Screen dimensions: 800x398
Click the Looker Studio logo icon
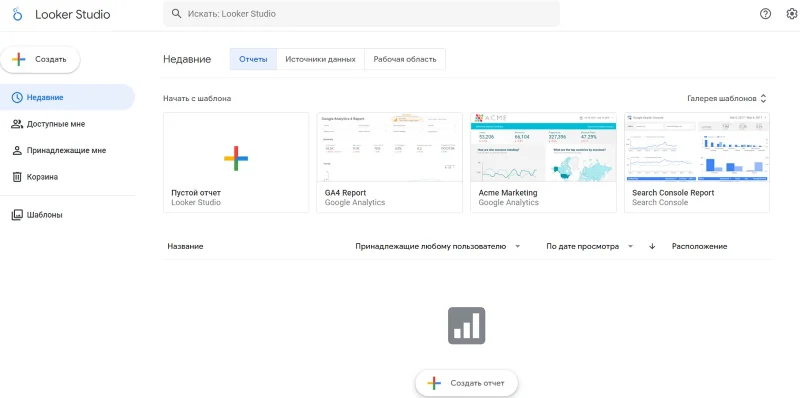tap(18, 14)
